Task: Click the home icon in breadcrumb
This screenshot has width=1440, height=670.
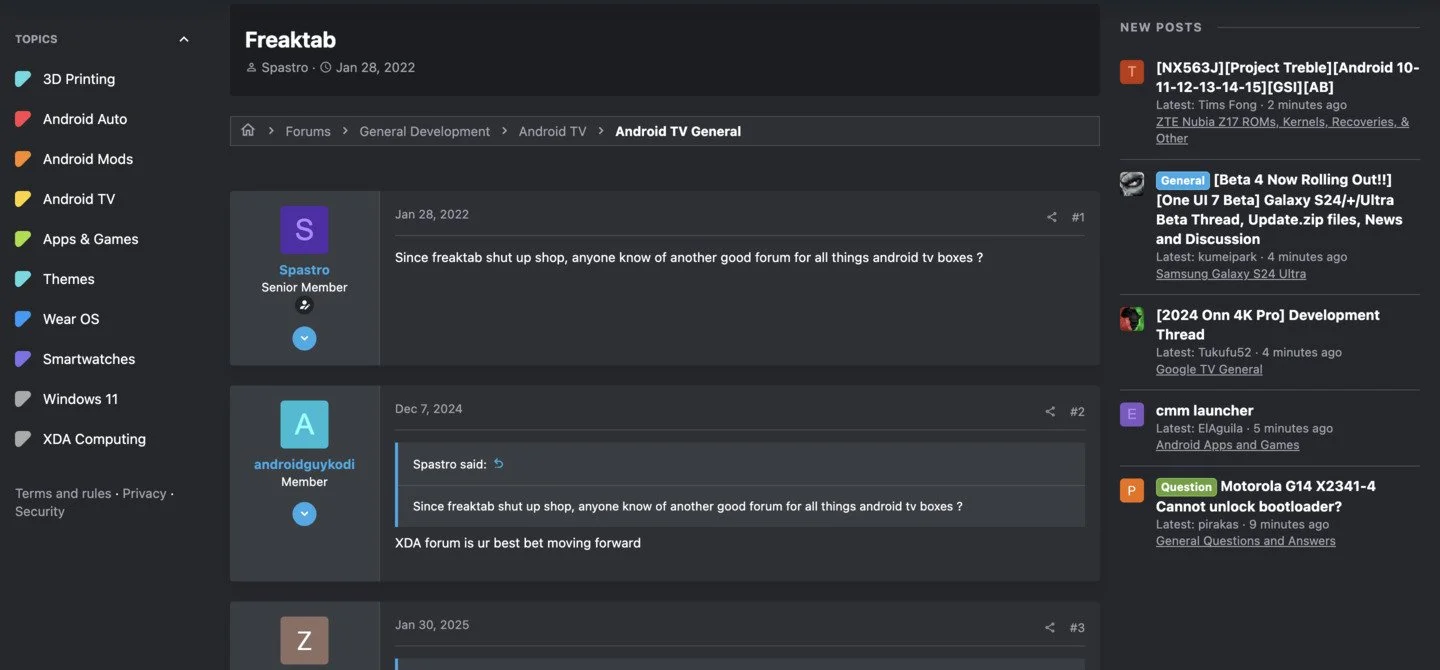Action: 248,131
